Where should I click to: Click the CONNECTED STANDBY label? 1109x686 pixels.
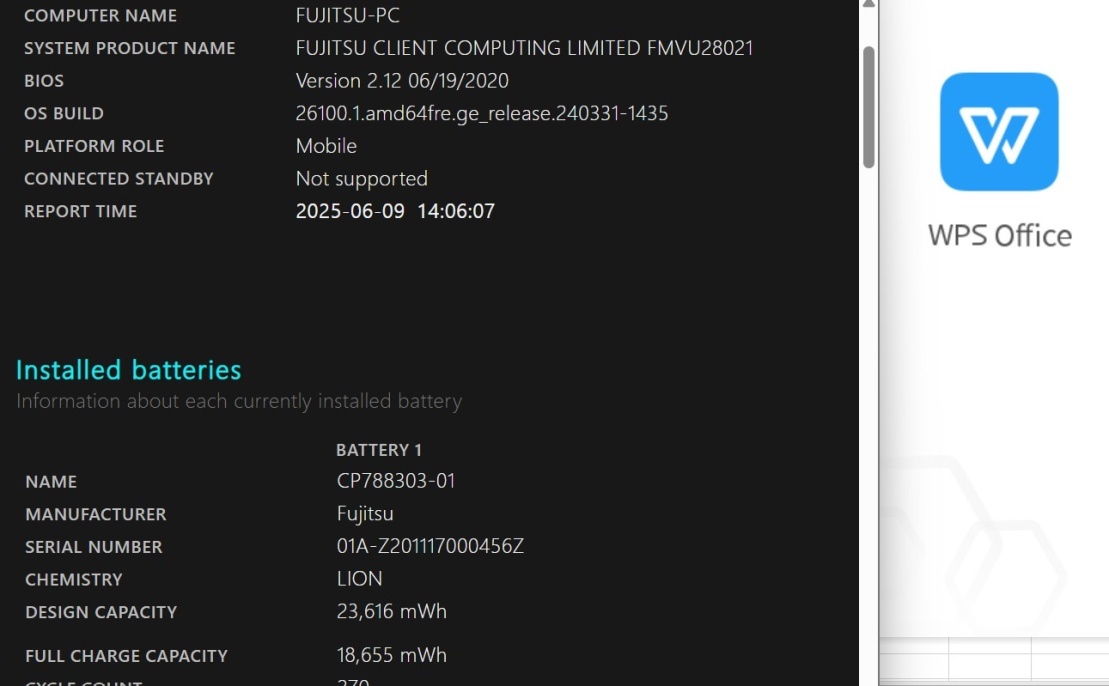click(x=119, y=178)
